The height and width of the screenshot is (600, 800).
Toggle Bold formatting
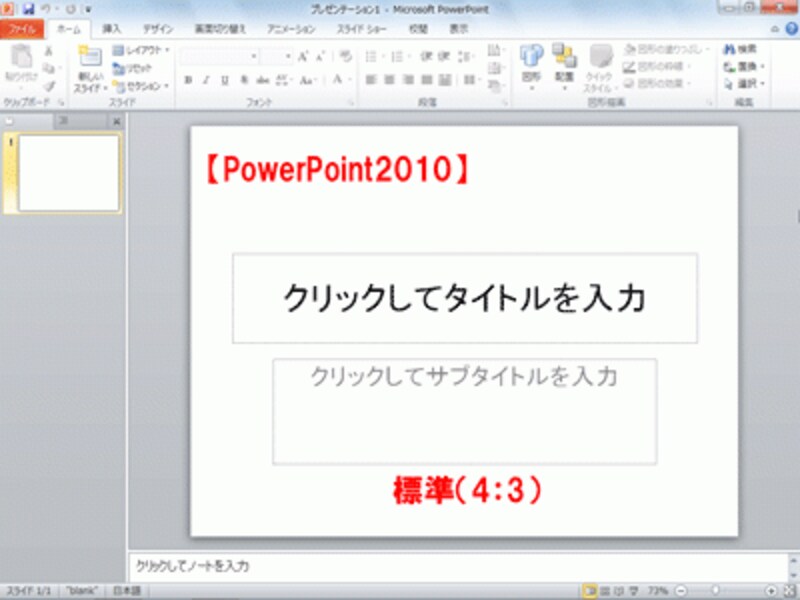(x=188, y=80)
